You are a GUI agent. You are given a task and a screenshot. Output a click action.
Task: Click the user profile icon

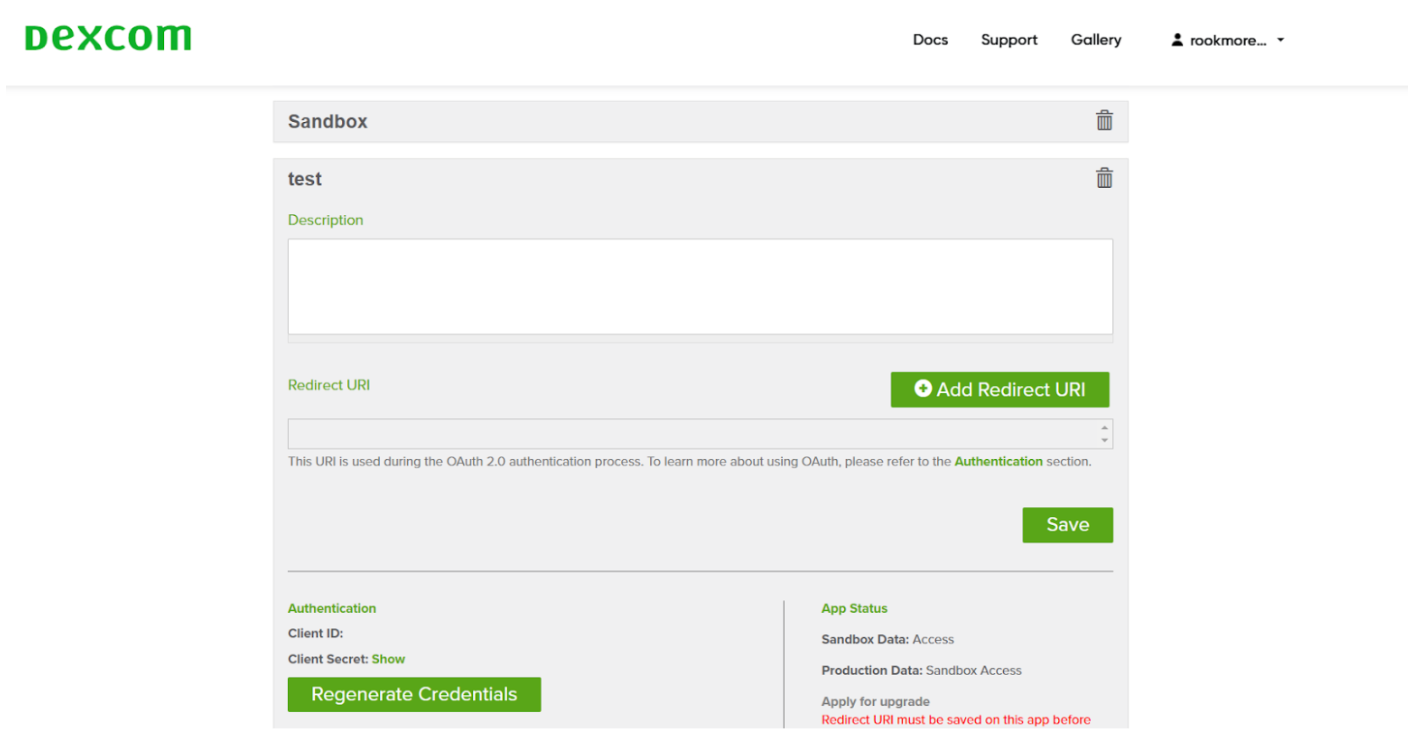1177,41
